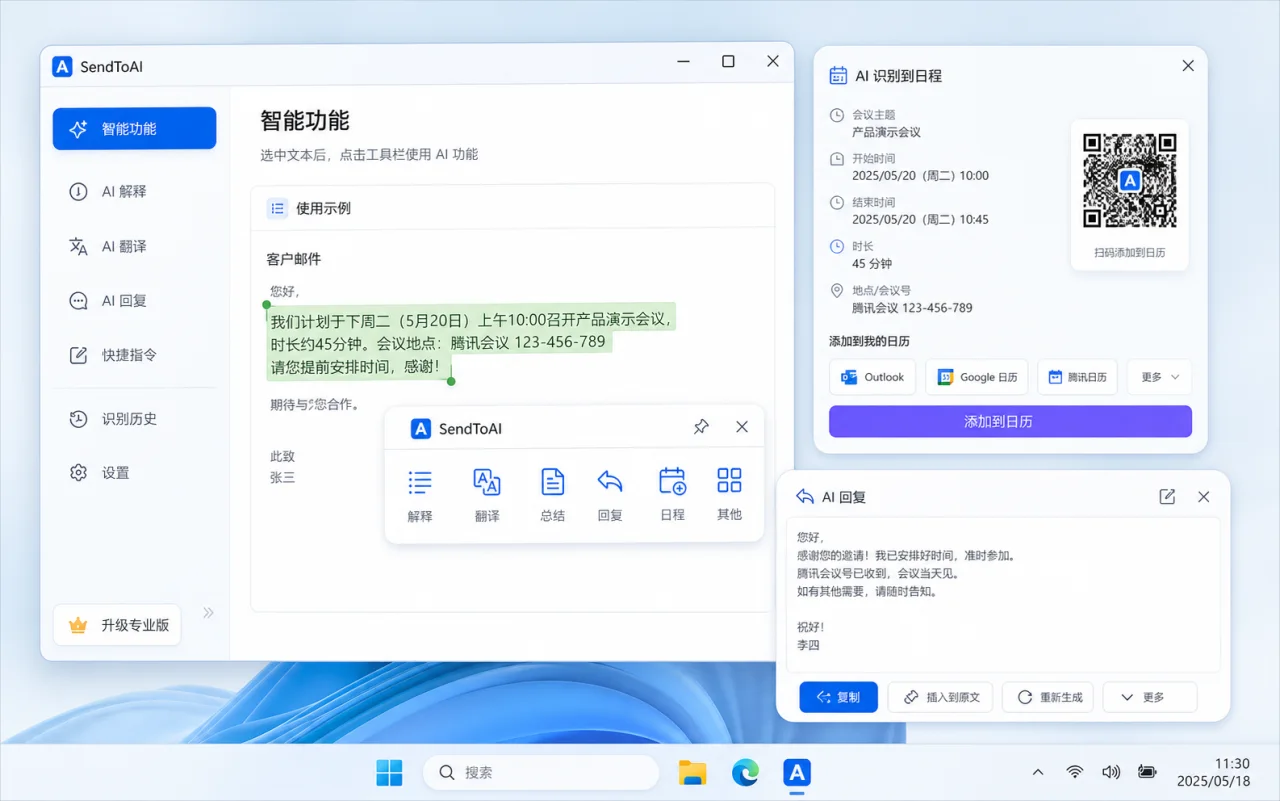The height and width of the screenshot is (801, 1280).
Task: Open Wi-Fi network tray icon
Action: coord(1075,772)
